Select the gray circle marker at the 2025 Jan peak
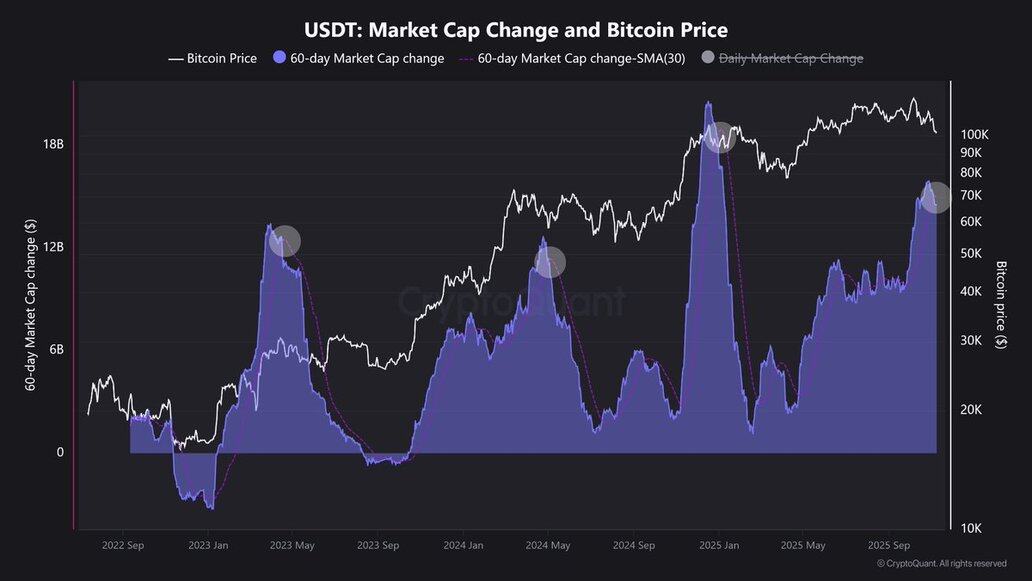This screenshot has width=1032, height=581. click(720, 136)
